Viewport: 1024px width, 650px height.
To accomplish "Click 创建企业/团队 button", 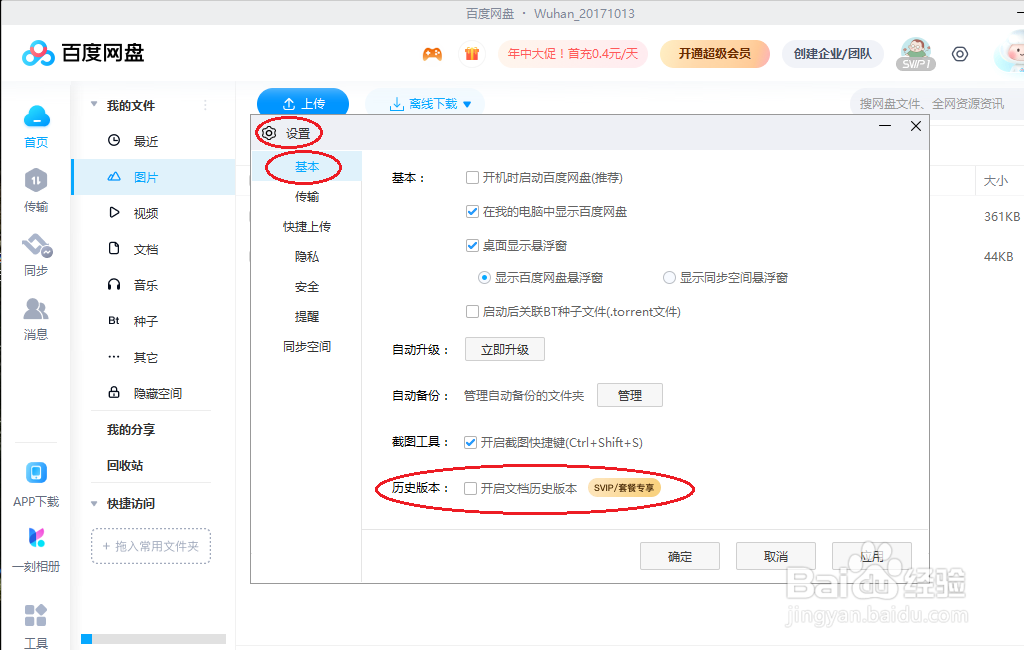I will pos(833,54).
